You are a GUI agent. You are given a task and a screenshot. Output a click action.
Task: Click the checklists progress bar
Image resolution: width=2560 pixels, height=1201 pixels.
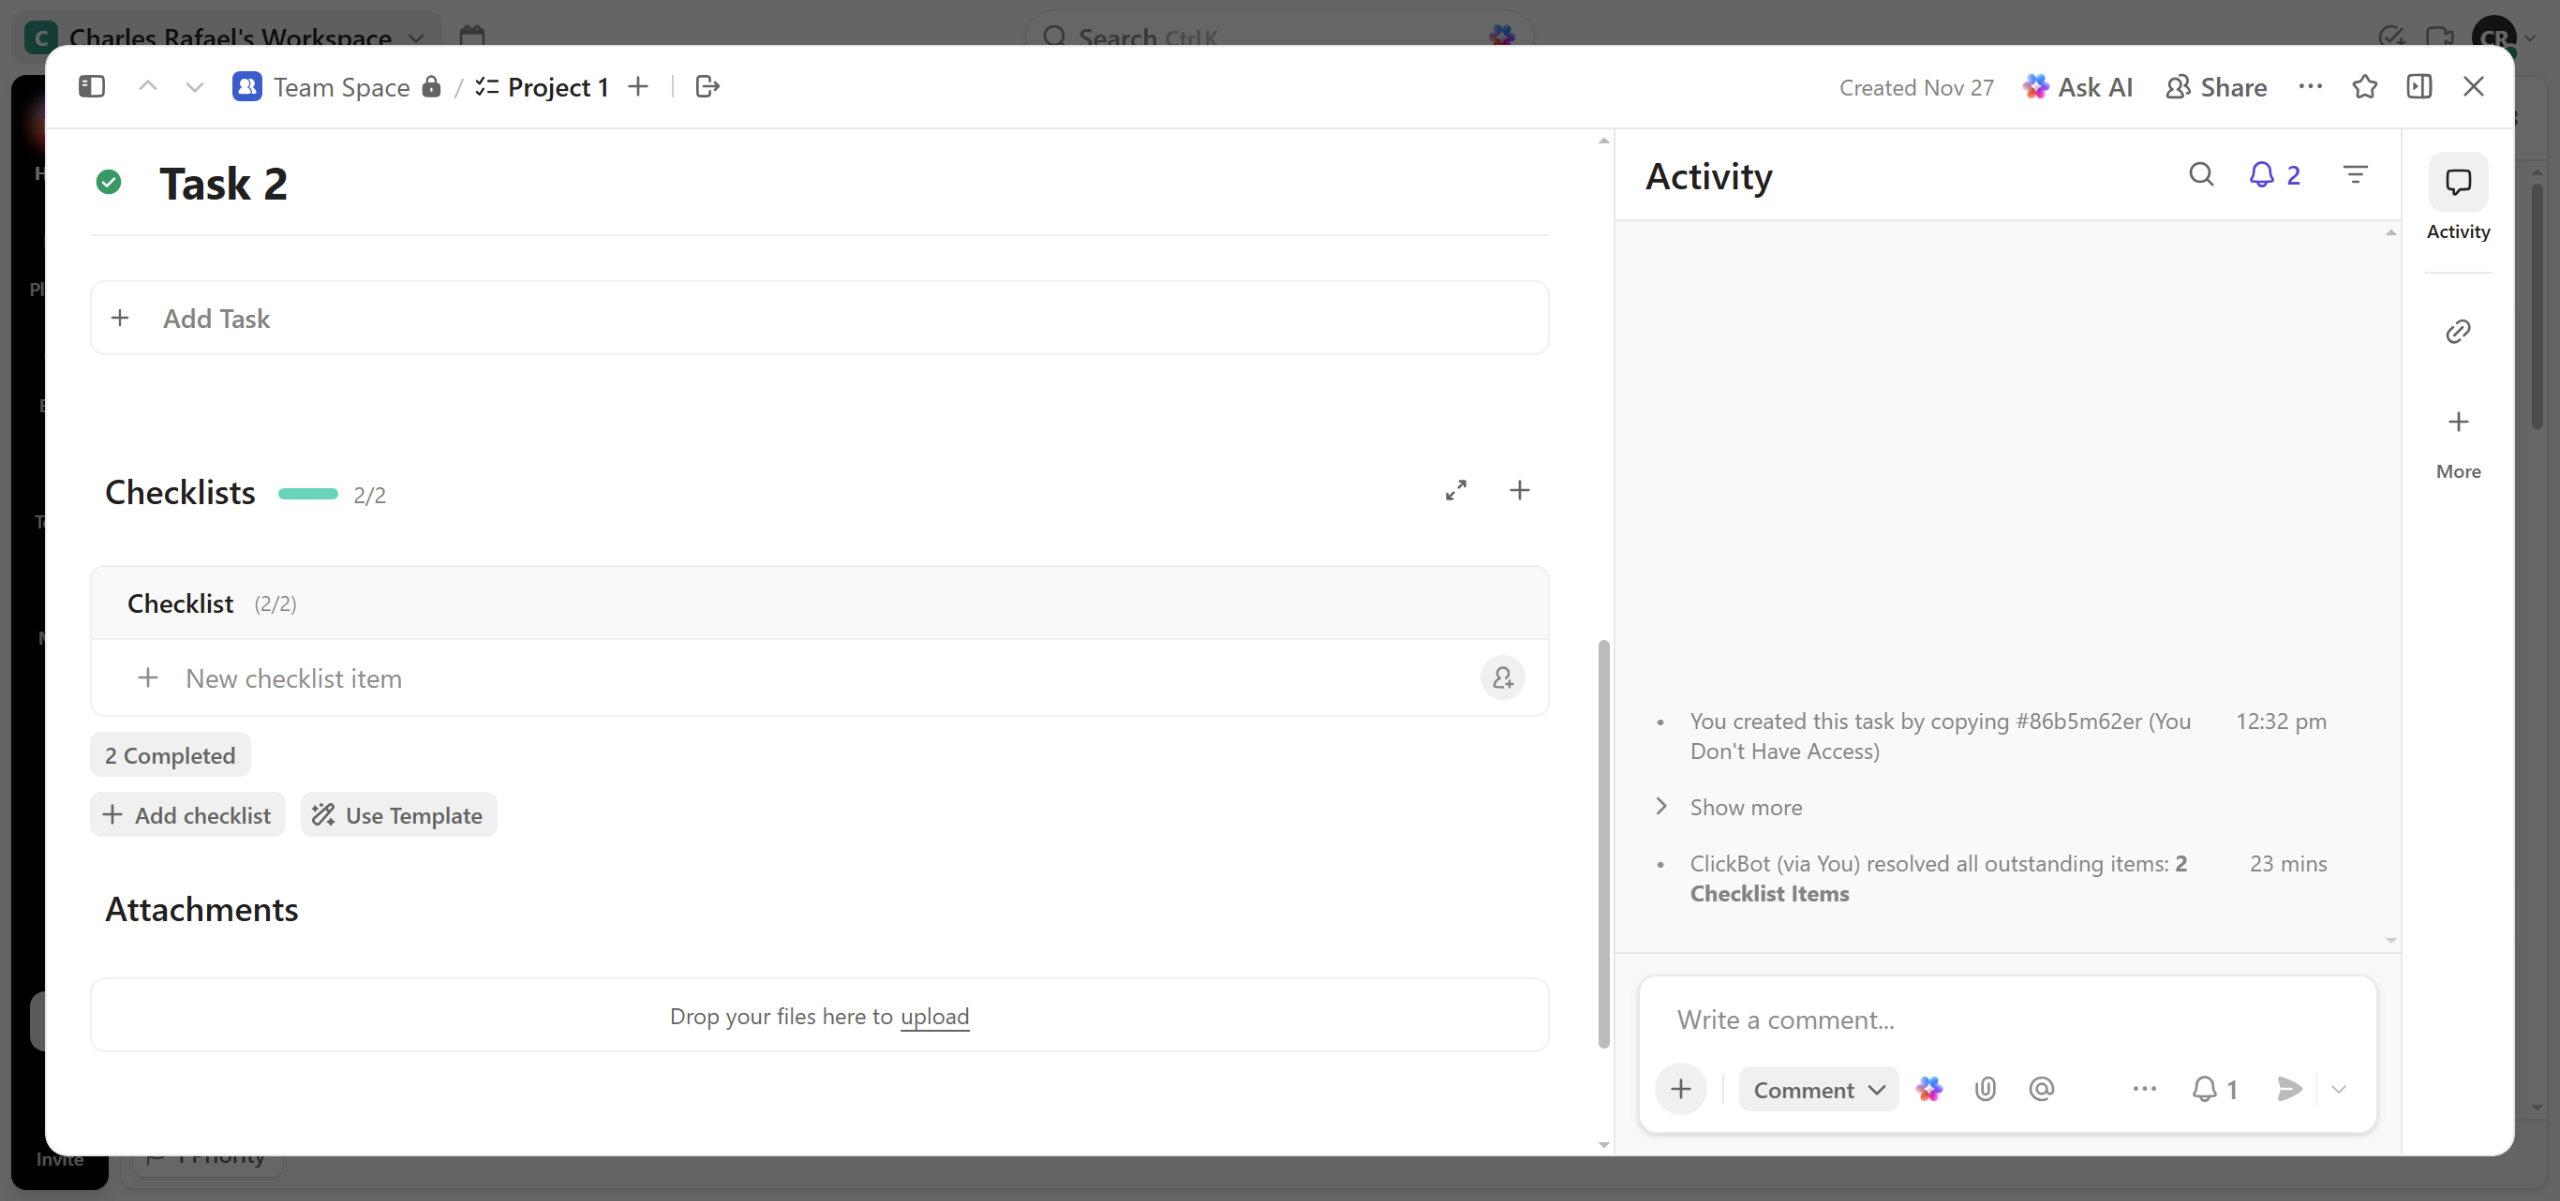point(308,494)
